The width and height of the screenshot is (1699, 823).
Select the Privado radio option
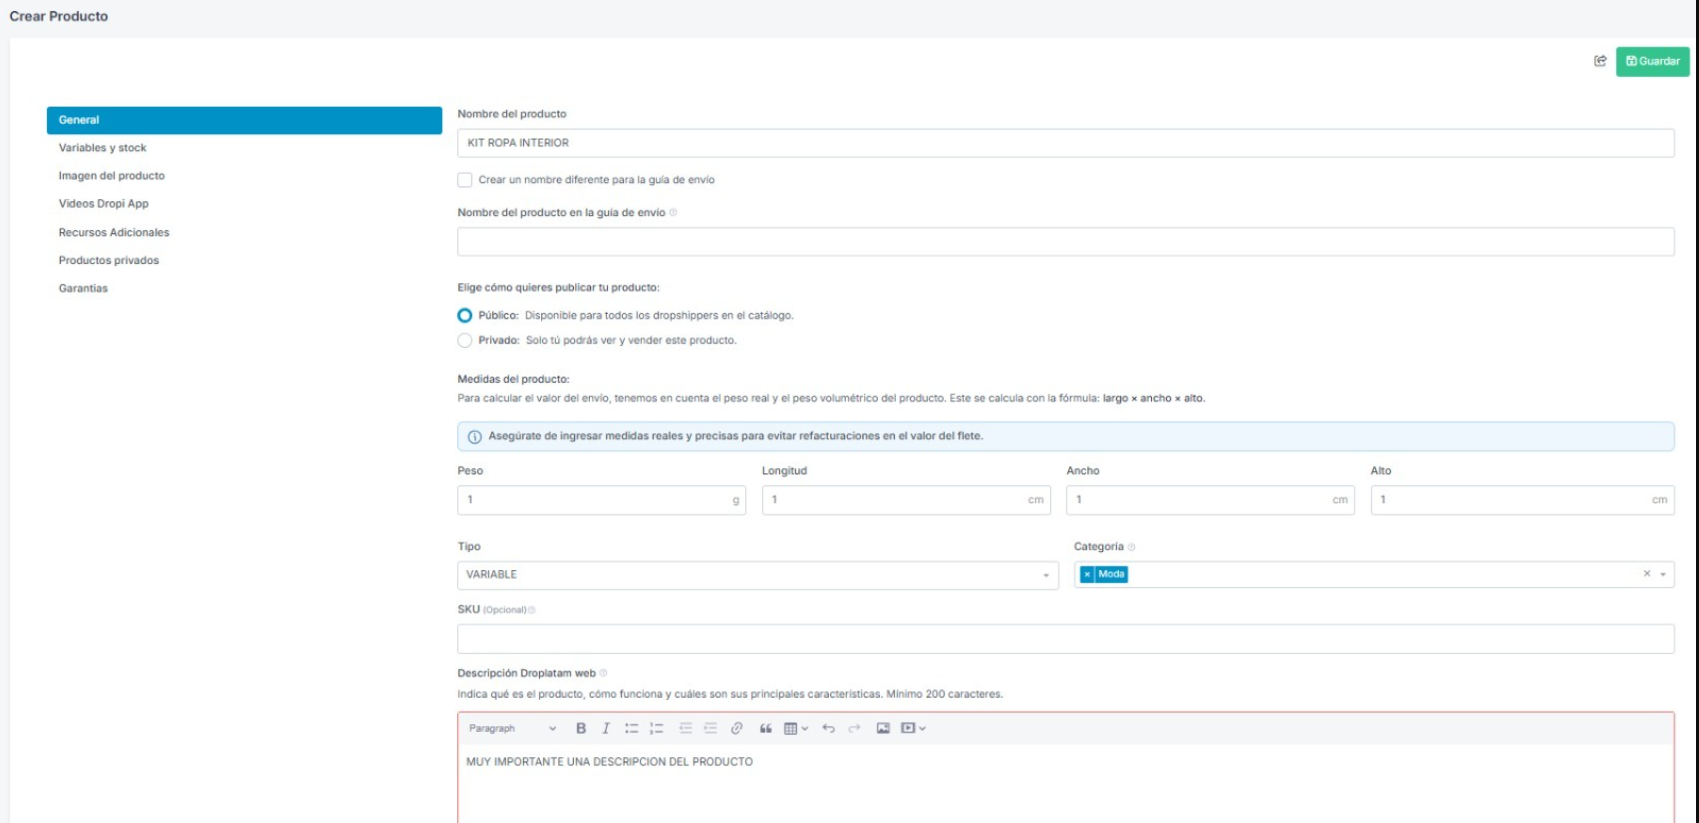[465, 340]
